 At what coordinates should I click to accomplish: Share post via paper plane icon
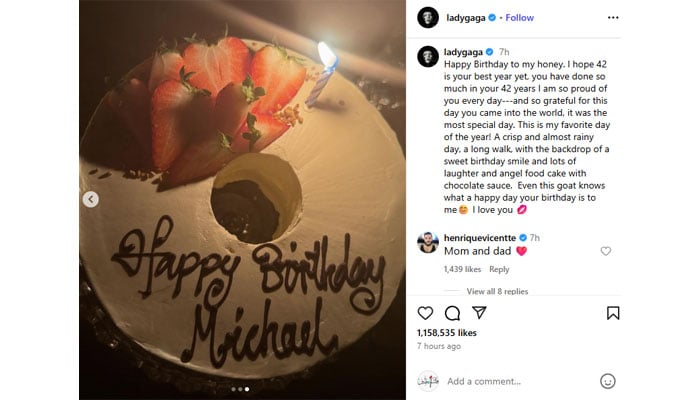pyautogui.click(x=478, y=313)
